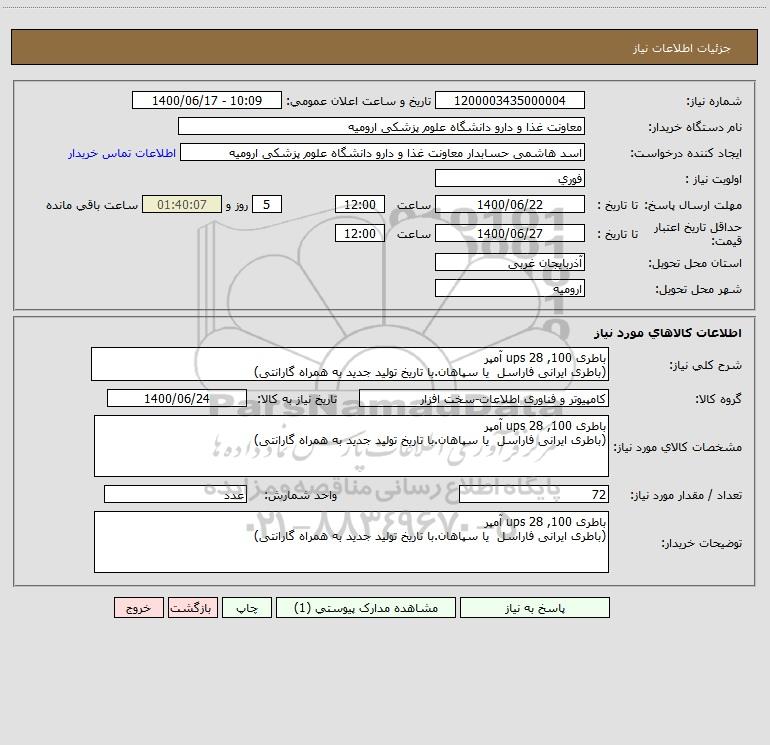Image resolution: width=770 pixels, height=745 pixels.
Task: Click priority field showing فوری
Action: coord(510,178)
